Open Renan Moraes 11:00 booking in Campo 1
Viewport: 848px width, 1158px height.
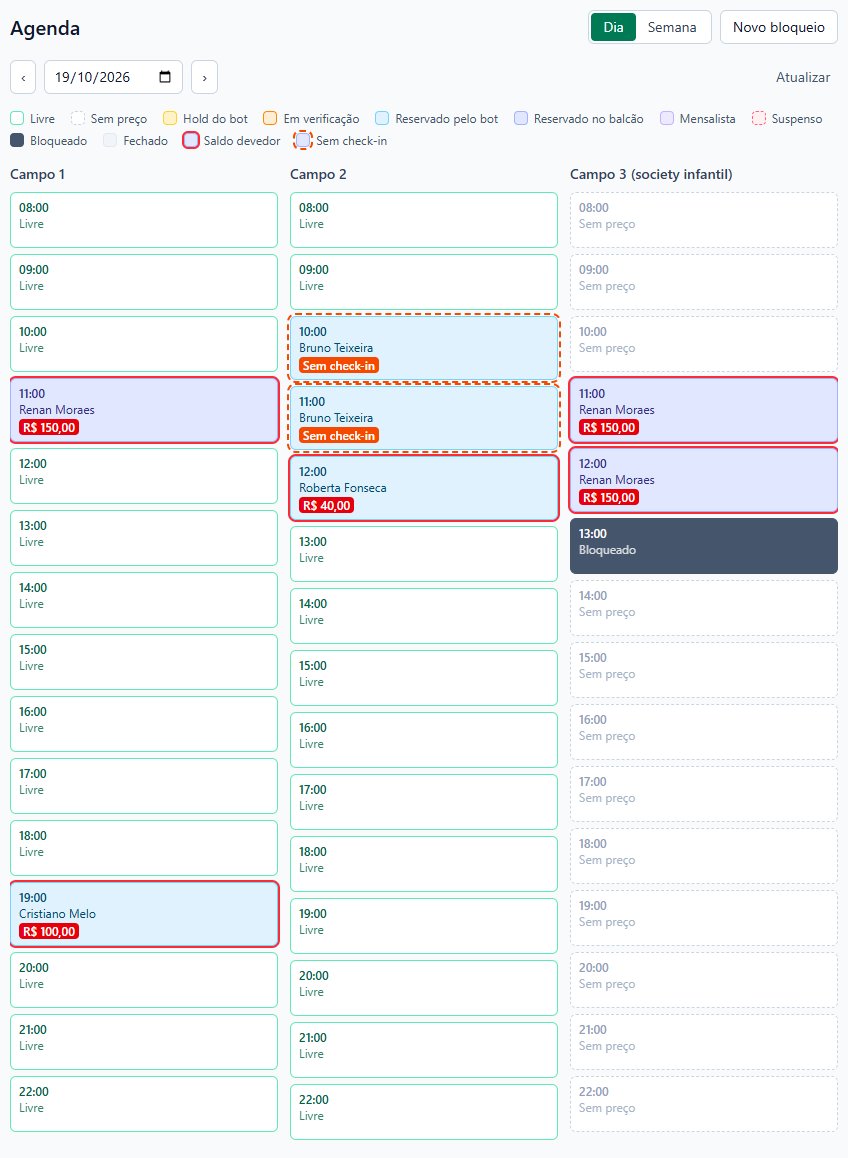pos(144,410)
